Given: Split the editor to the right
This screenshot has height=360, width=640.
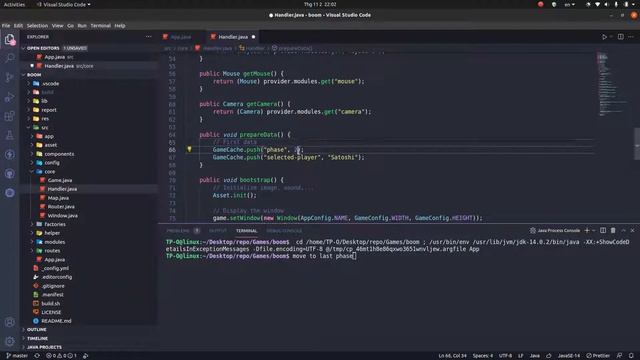Looking at the screenshot, I should pyautogui.click(x=620, y=37).
